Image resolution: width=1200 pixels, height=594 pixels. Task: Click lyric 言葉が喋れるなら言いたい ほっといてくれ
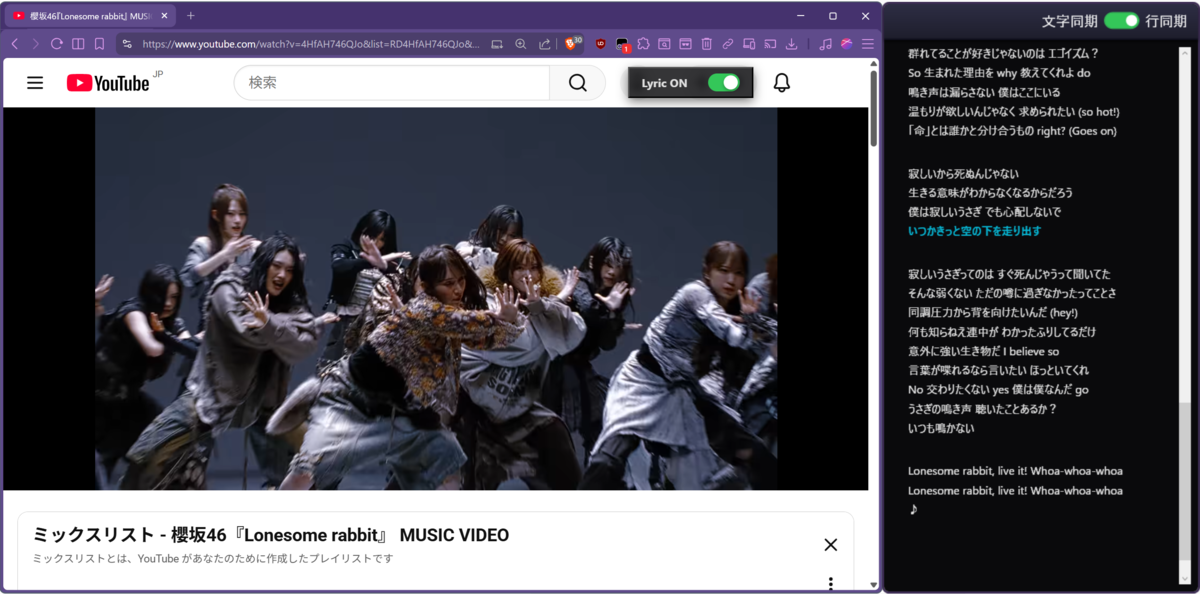pos(998,370)
